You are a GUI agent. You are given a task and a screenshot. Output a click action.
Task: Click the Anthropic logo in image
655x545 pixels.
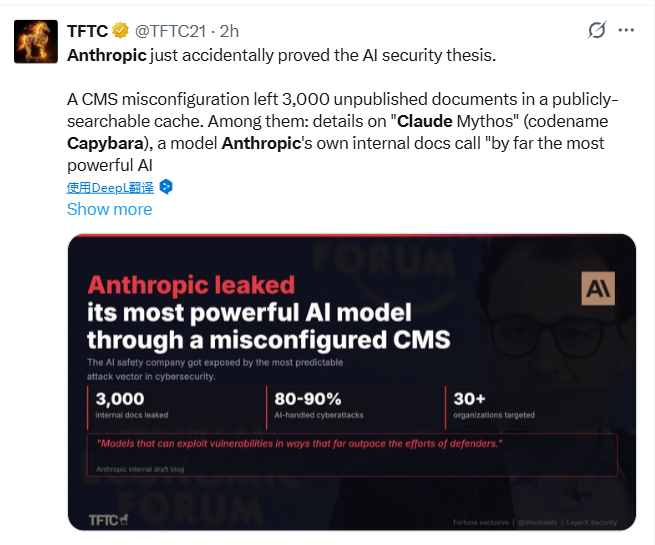[x=598, y=289]
